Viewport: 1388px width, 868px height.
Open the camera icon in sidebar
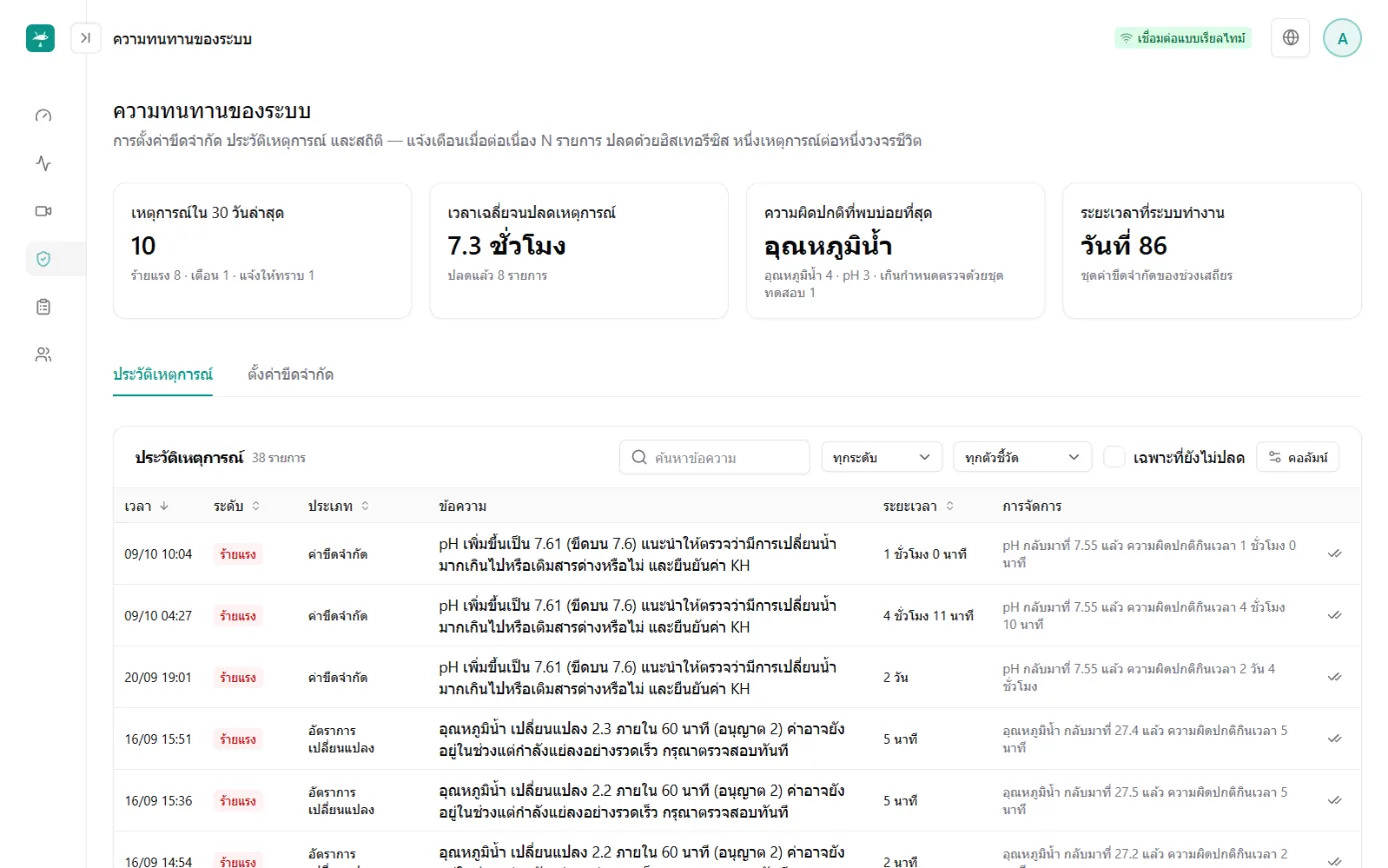(x=43, y=211)
